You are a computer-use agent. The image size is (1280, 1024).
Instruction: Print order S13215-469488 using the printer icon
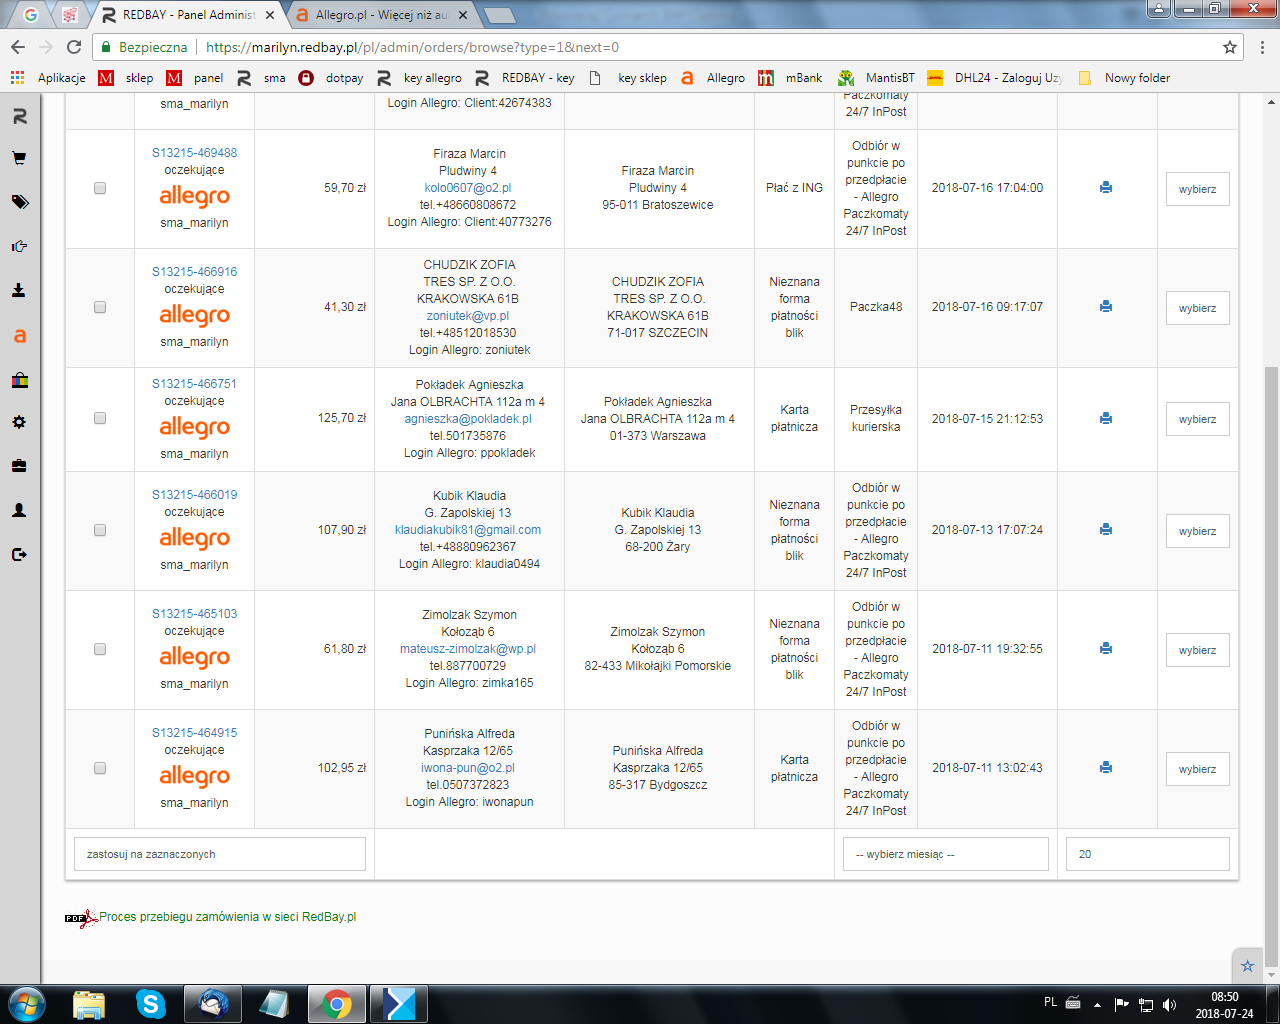point(1106,188)
